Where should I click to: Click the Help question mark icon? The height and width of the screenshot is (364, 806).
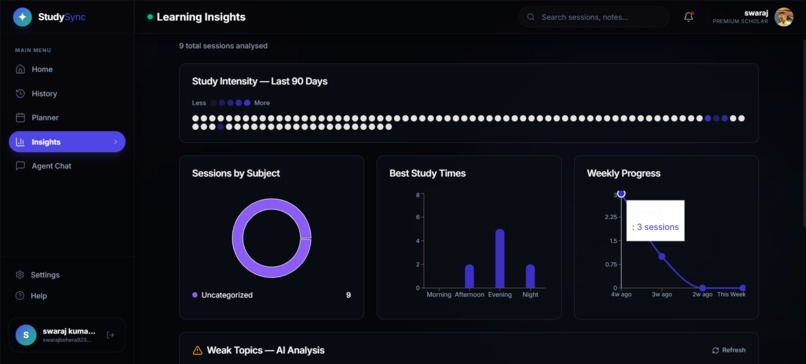pos(20,296)
